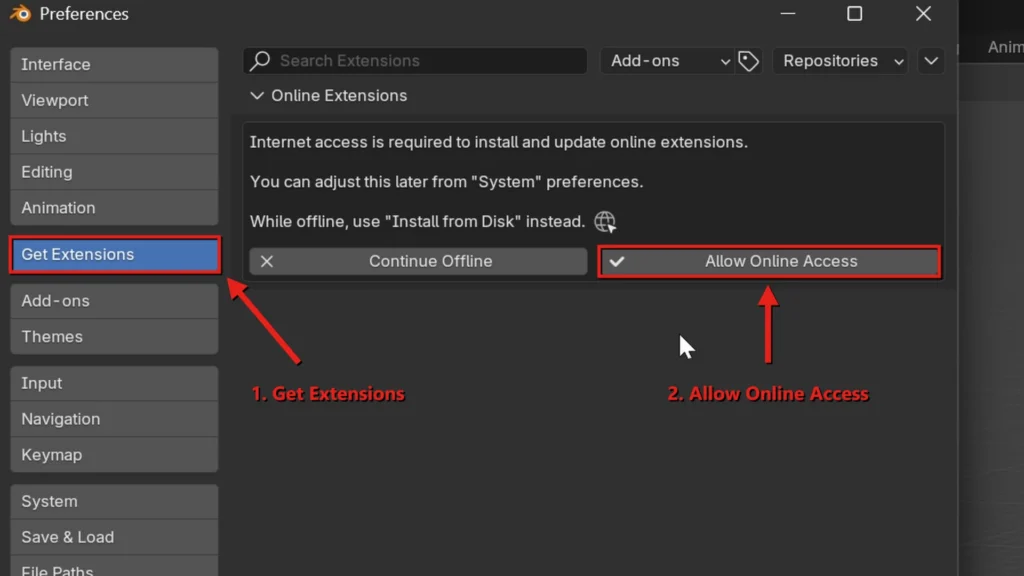The width and height of the screenshot is (1024, 576).
Task: Open the Keymap preferences
Action: coord(114,455)
